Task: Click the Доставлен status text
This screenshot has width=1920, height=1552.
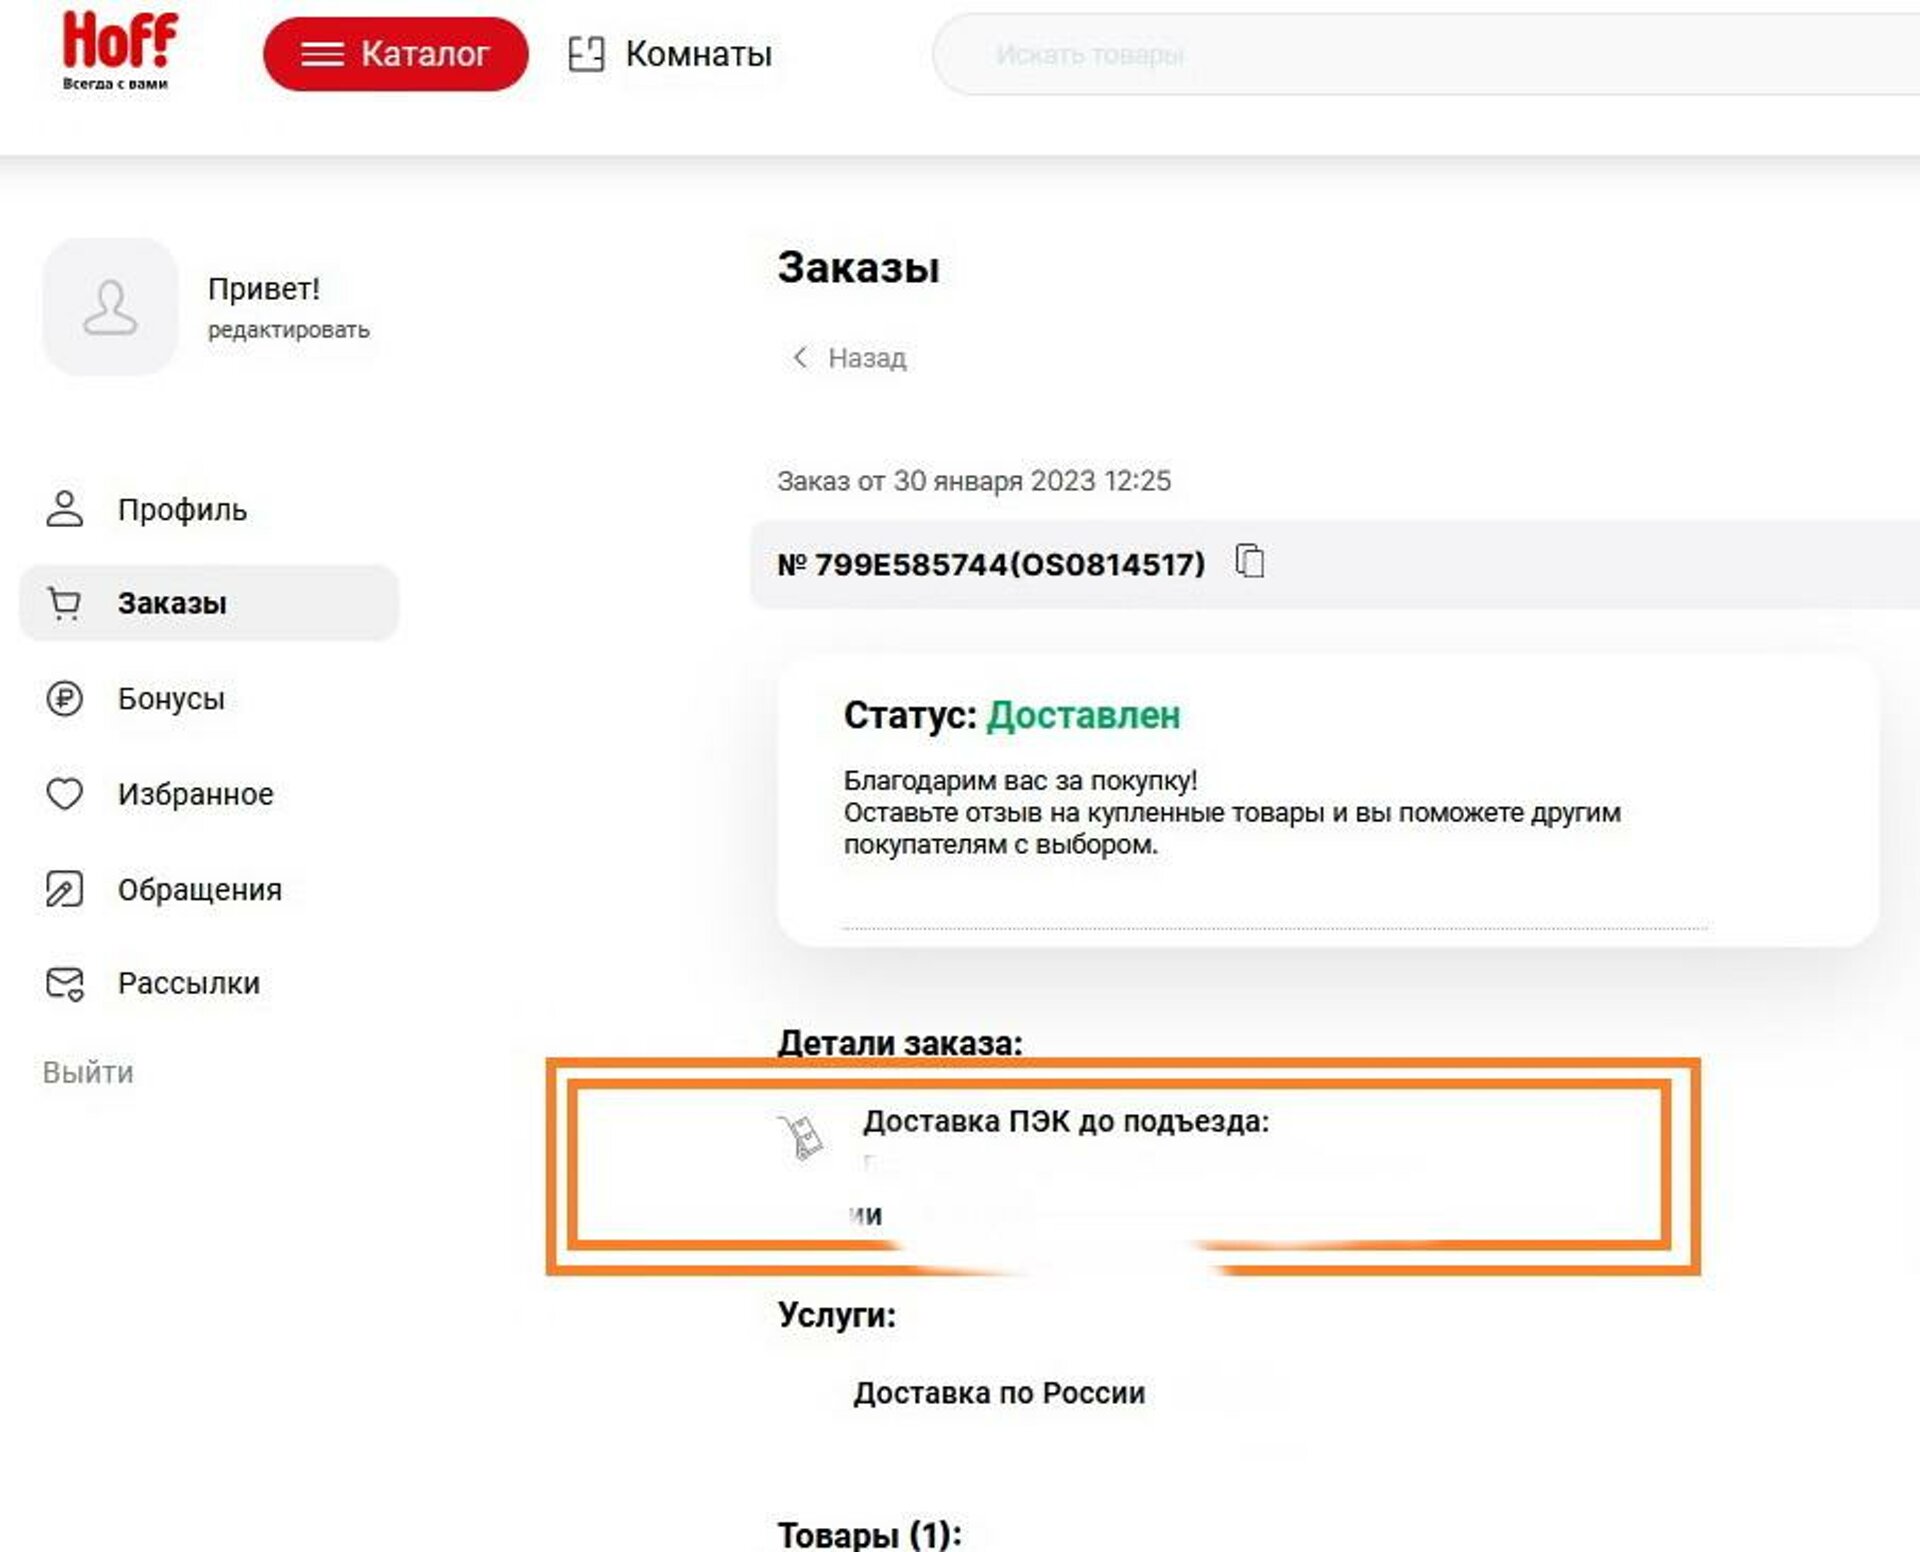Action: 1083,715
